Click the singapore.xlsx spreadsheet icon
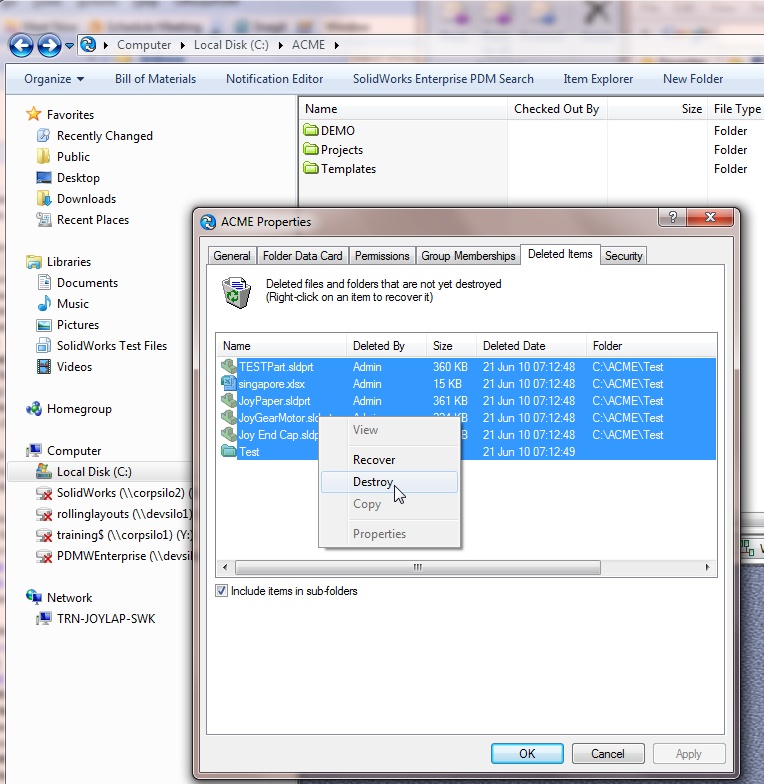 point(228,384)
